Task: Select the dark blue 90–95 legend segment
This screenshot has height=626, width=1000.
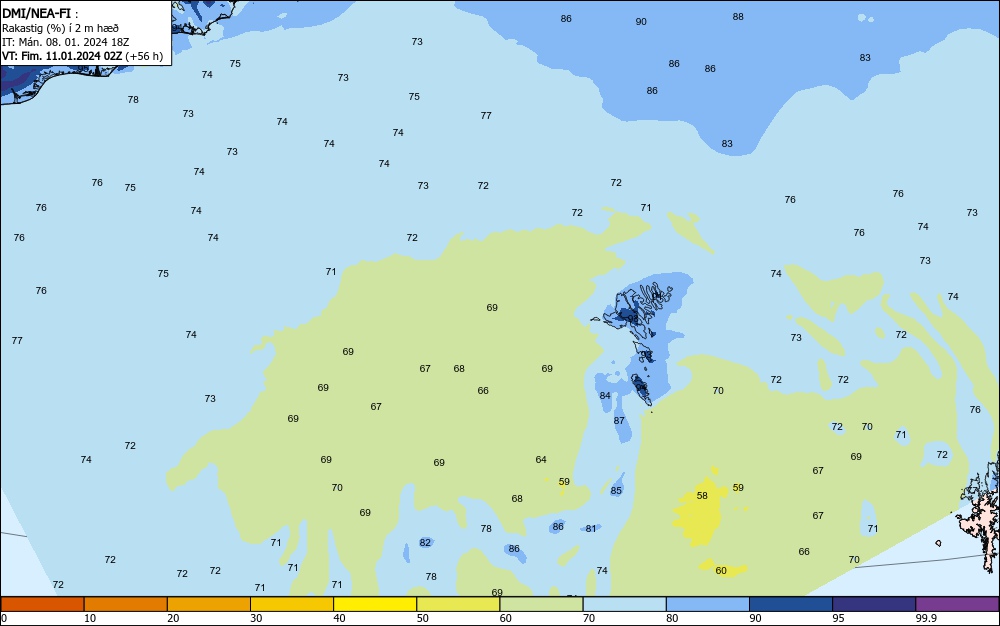Action: tap(791, 604)
